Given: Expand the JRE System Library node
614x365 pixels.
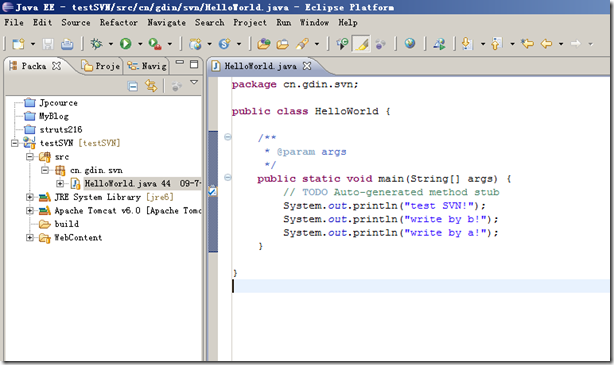Looking at the screenshot, I should (30, 197).
